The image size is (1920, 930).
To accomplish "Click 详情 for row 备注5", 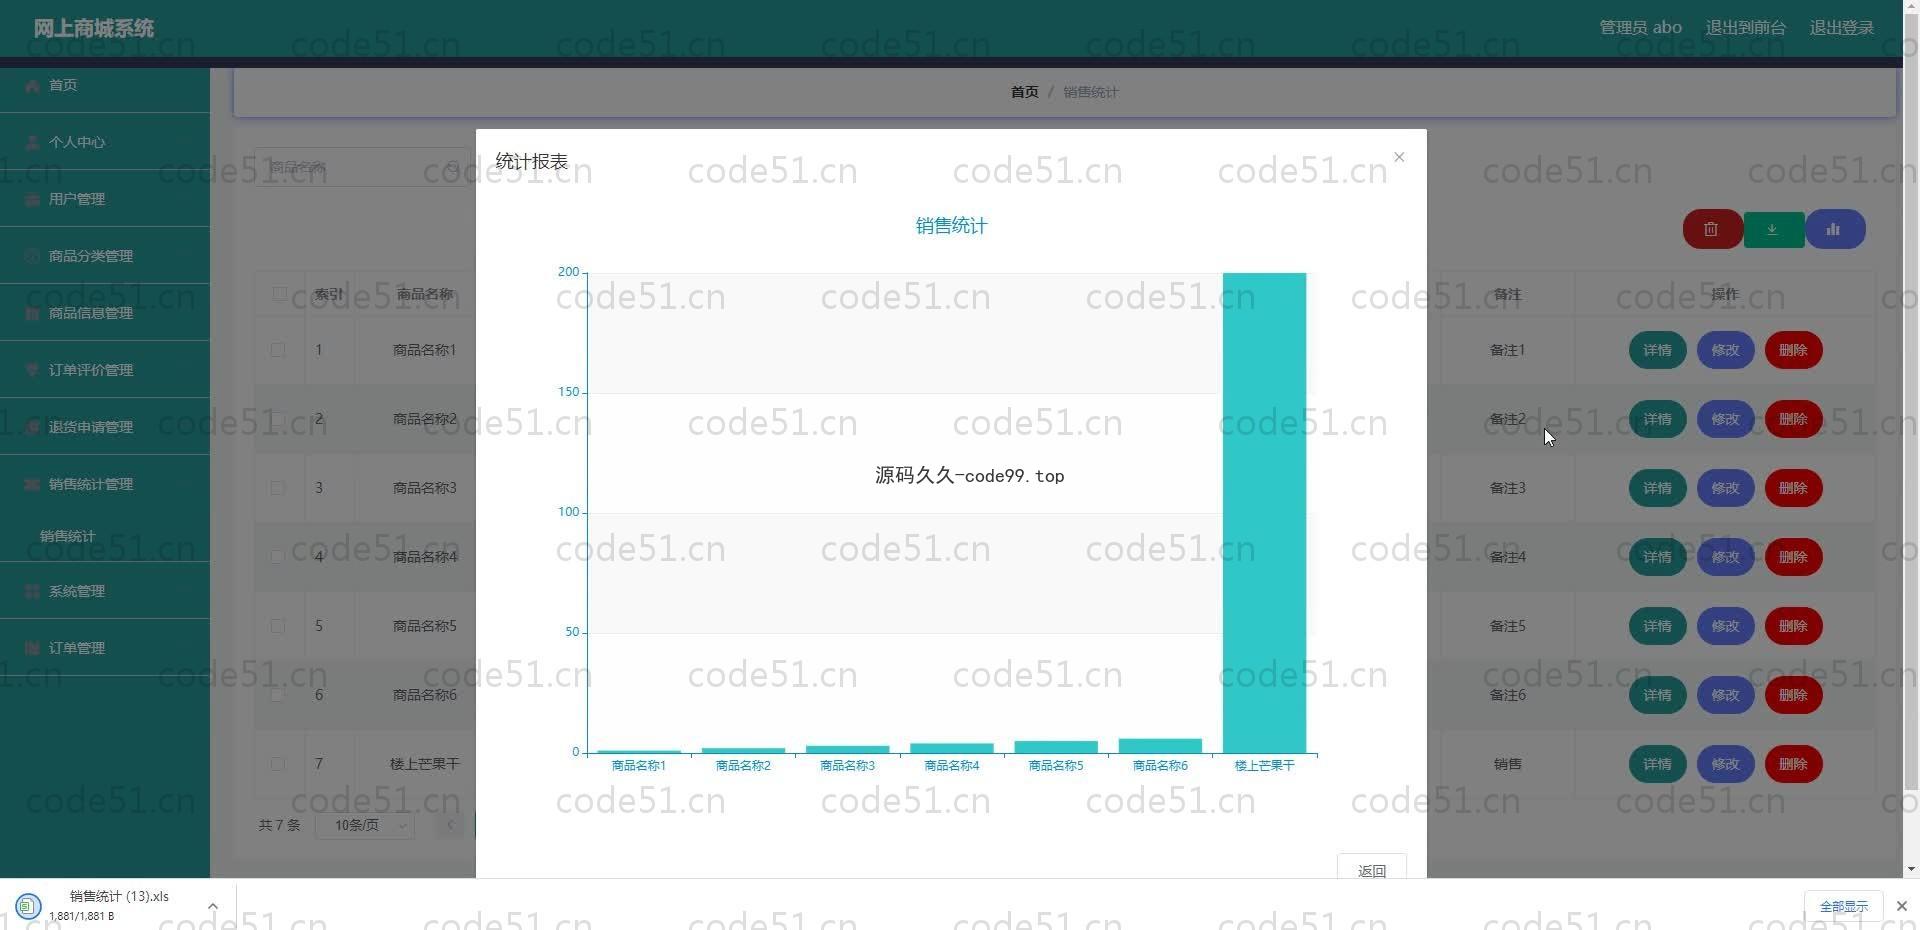I will pyautogui.click(x=1657, y=626).
